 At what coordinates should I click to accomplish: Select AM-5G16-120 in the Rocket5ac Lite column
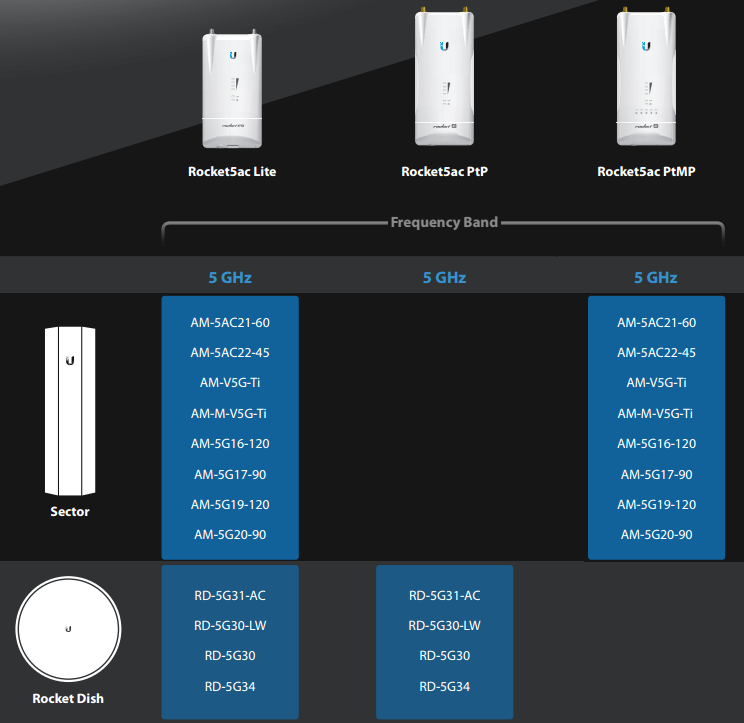230,444
